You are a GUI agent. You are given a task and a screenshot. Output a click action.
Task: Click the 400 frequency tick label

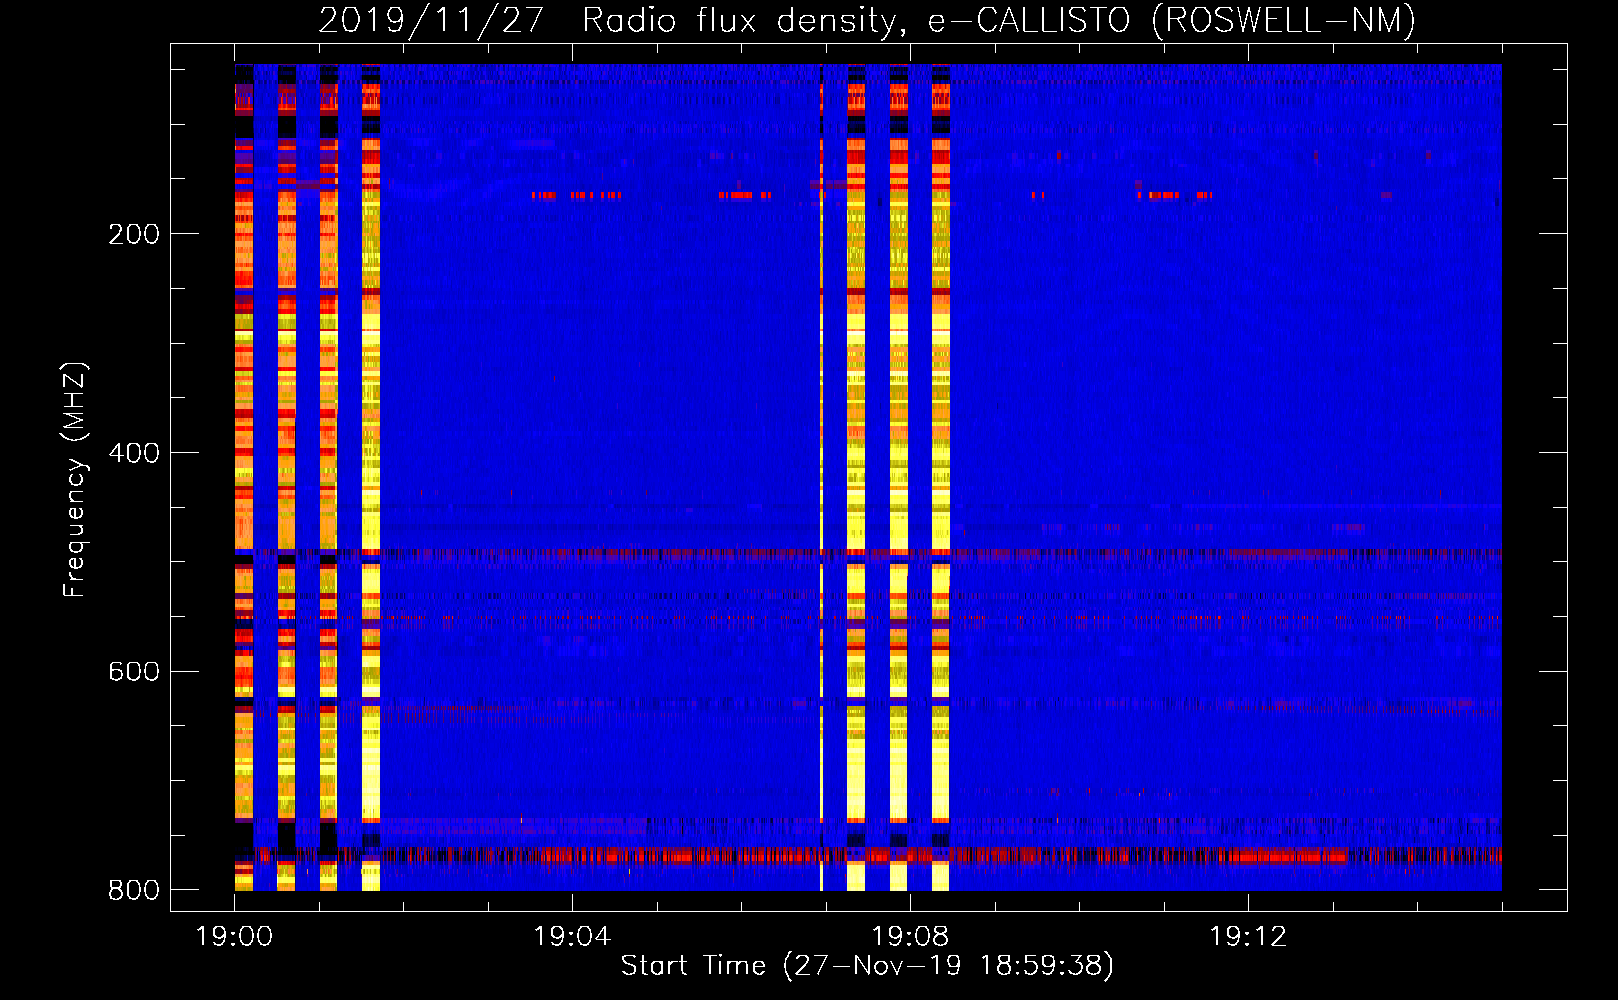click(x=134, y=453)
